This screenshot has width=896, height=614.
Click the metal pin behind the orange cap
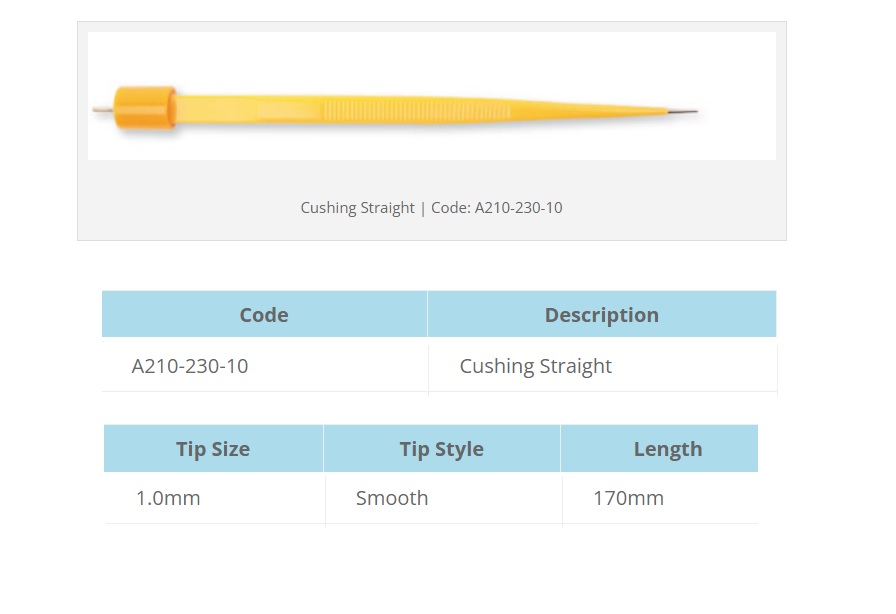pos(102,109)
